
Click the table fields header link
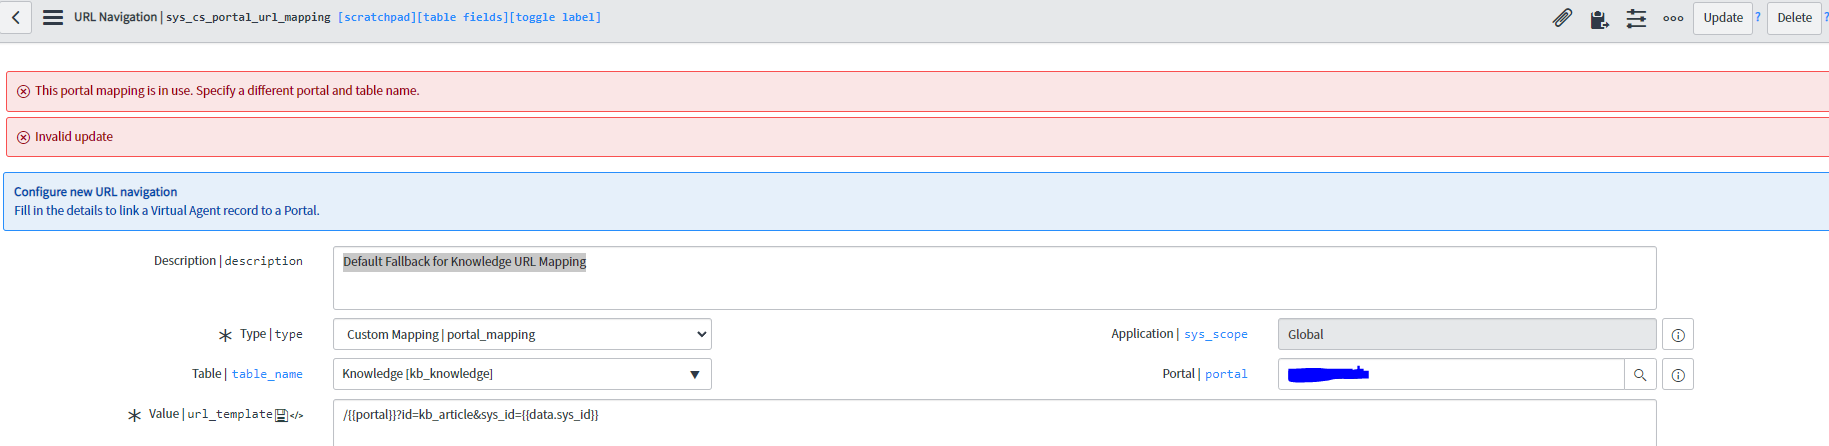[x=462, y=18]
